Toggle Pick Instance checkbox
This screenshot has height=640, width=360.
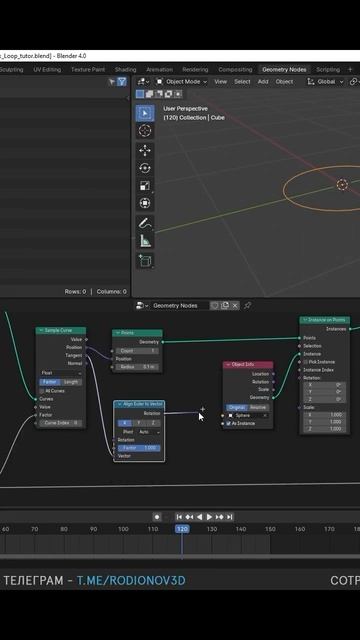click(x=306, y=362)
